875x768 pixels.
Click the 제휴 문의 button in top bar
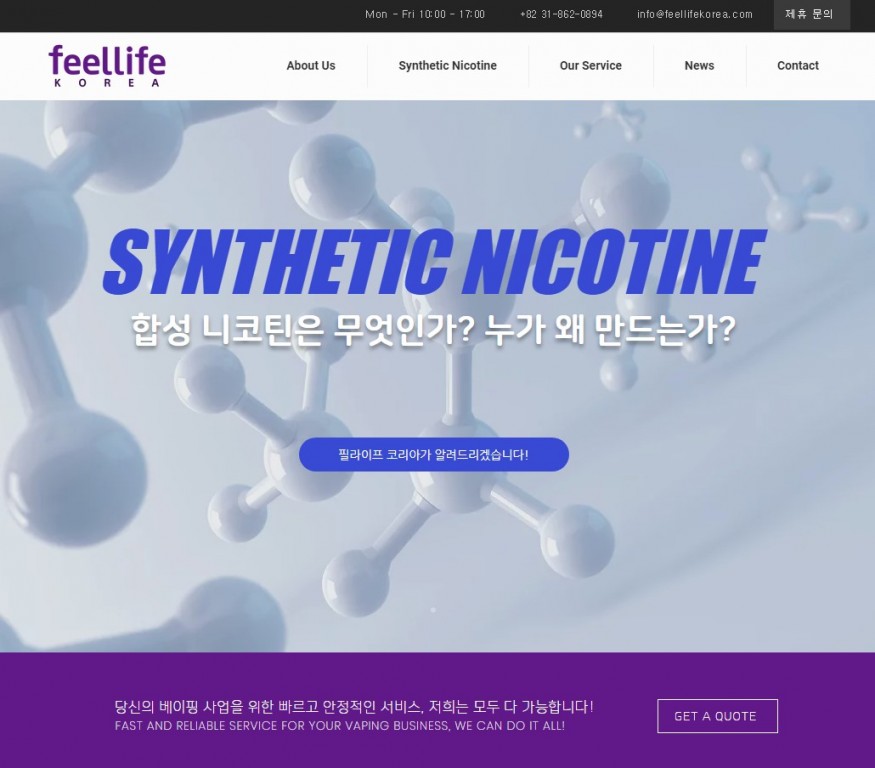point(810,15)
